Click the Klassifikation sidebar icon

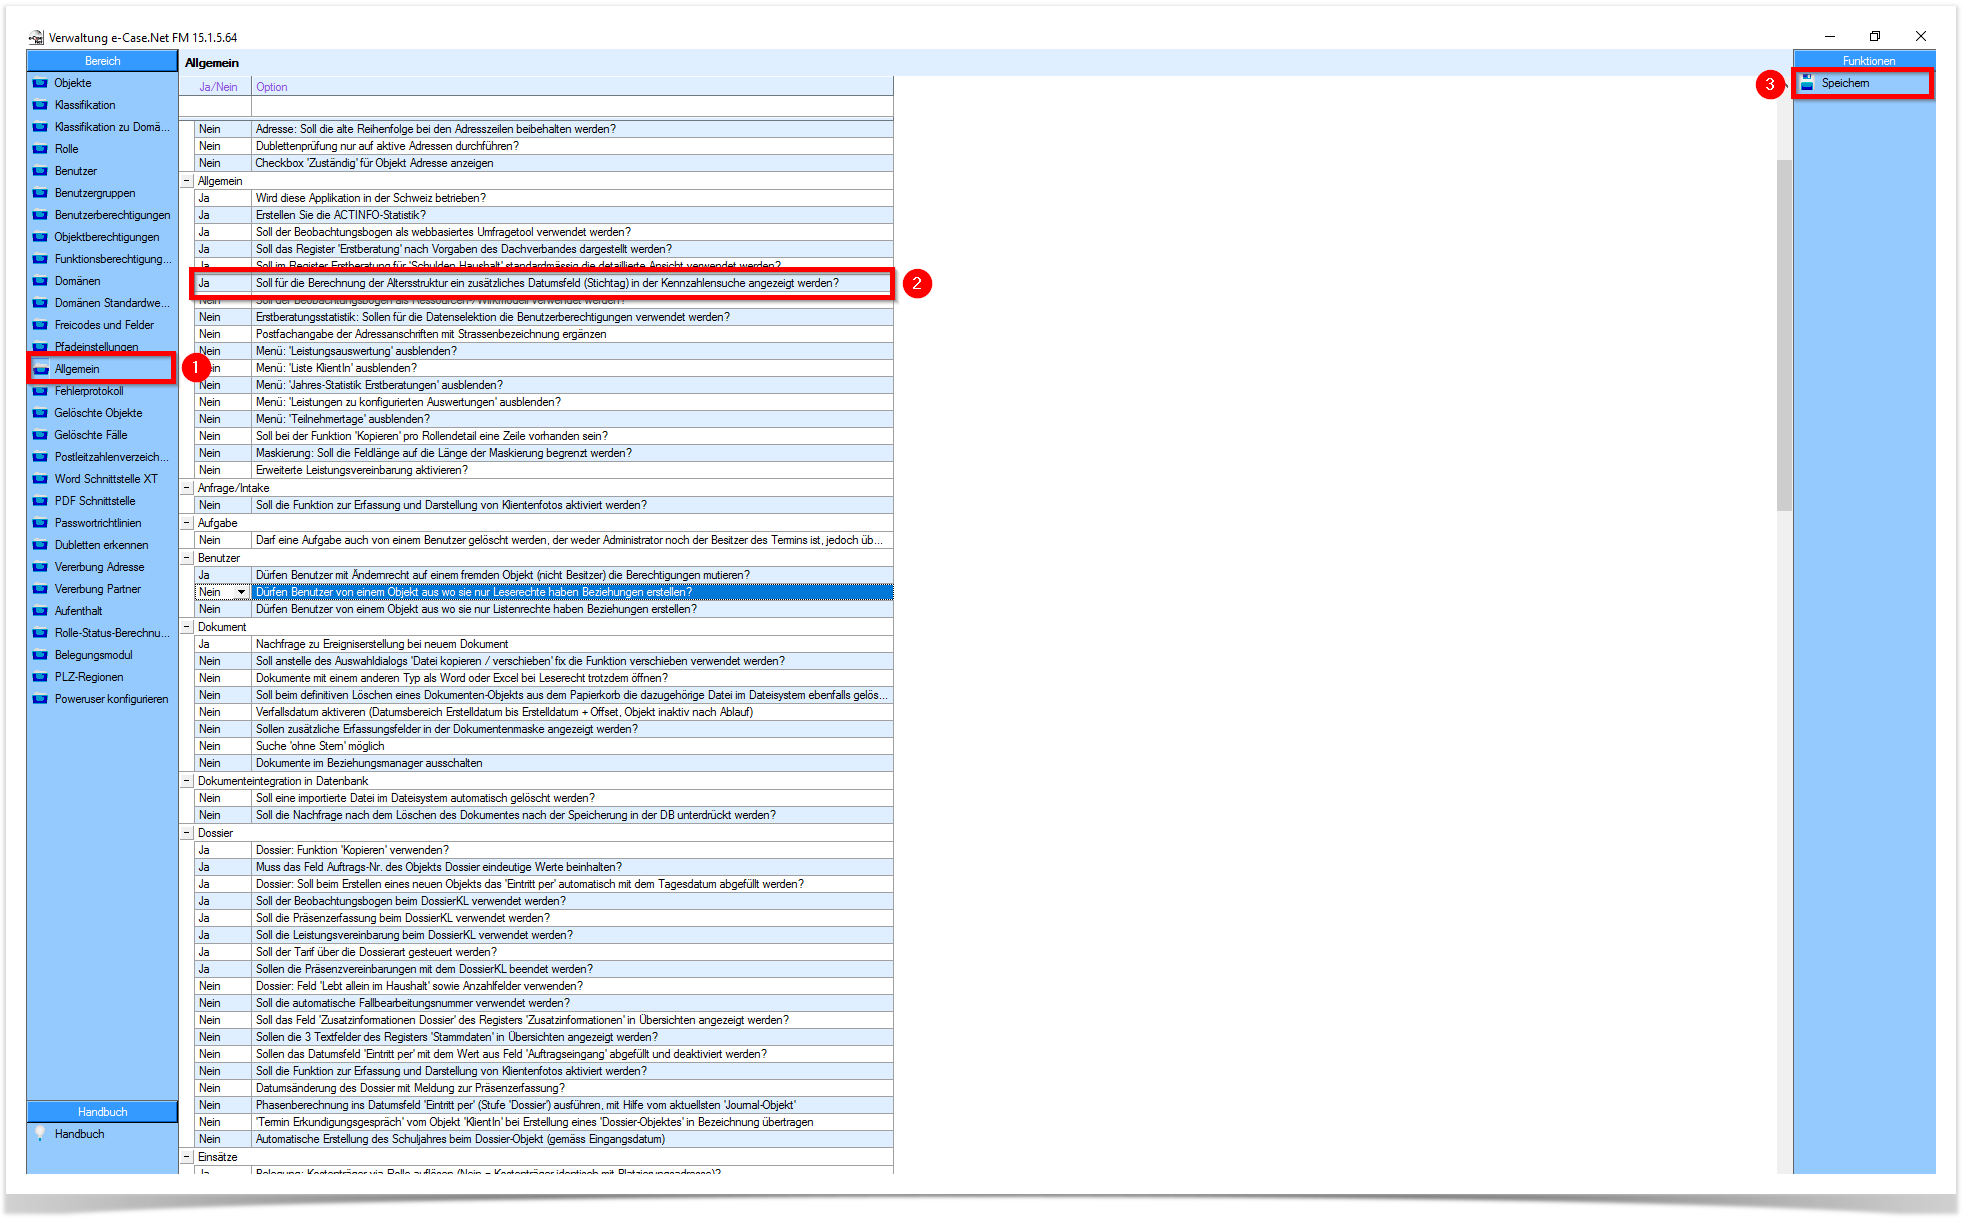pos(40,105)
